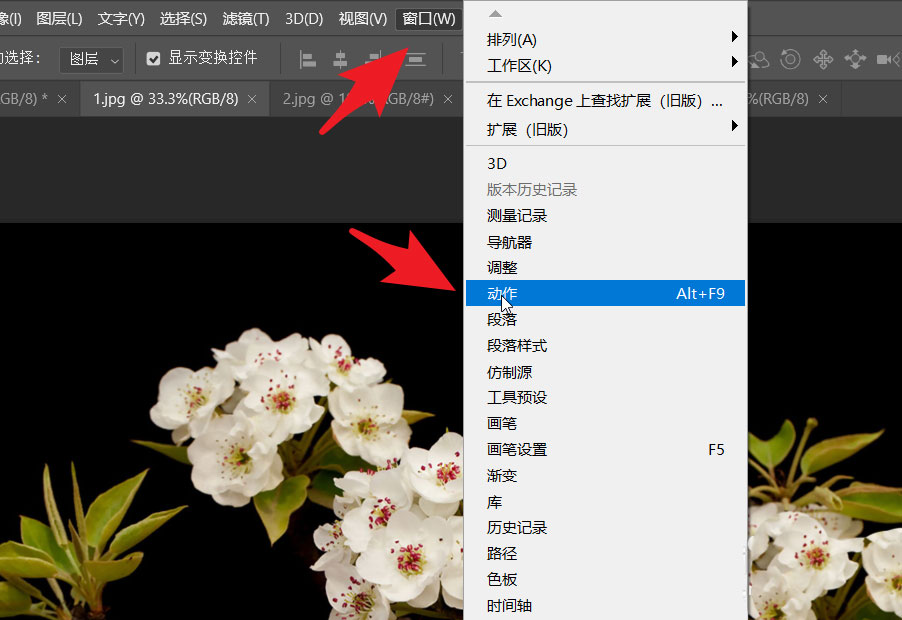Activate the Roll 3D Camera tool

792,59
